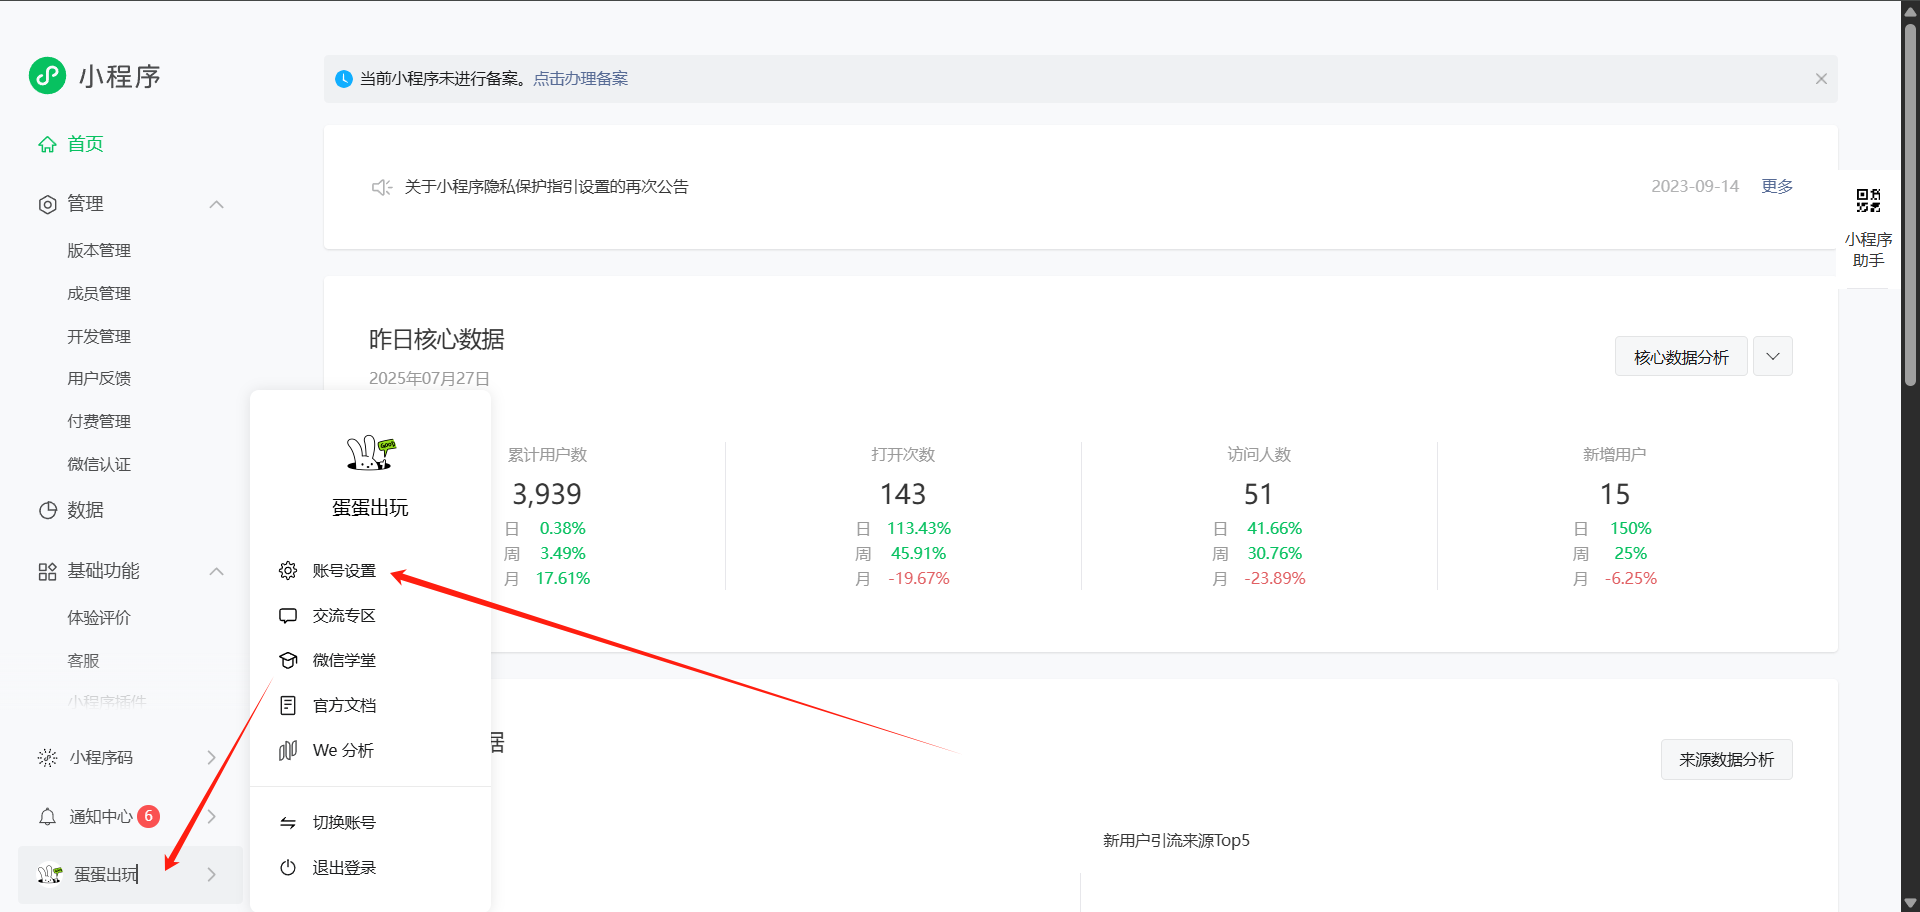Click the 小程序码 sidebar icon
This screenshot has width=1920, height=912.
point(47,758)
